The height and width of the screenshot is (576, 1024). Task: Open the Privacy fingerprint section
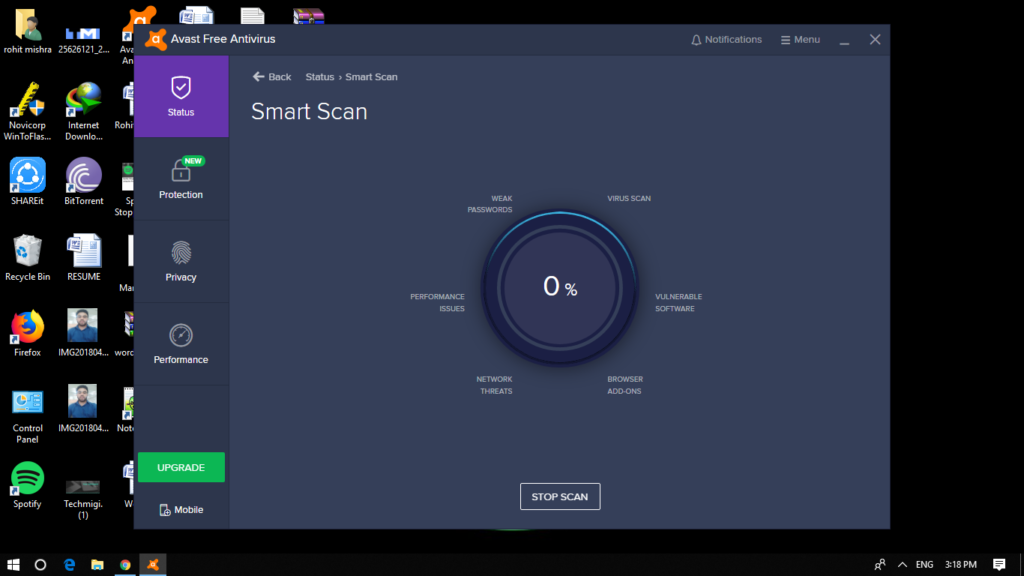click(x=181, y=261)
